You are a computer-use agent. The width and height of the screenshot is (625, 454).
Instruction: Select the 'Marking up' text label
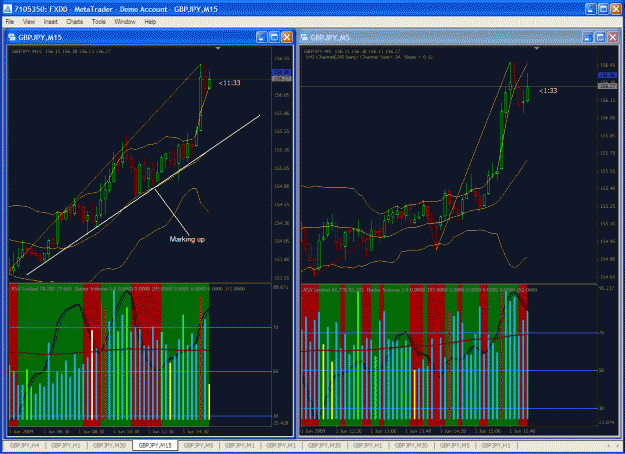click(x=187, y=239)
